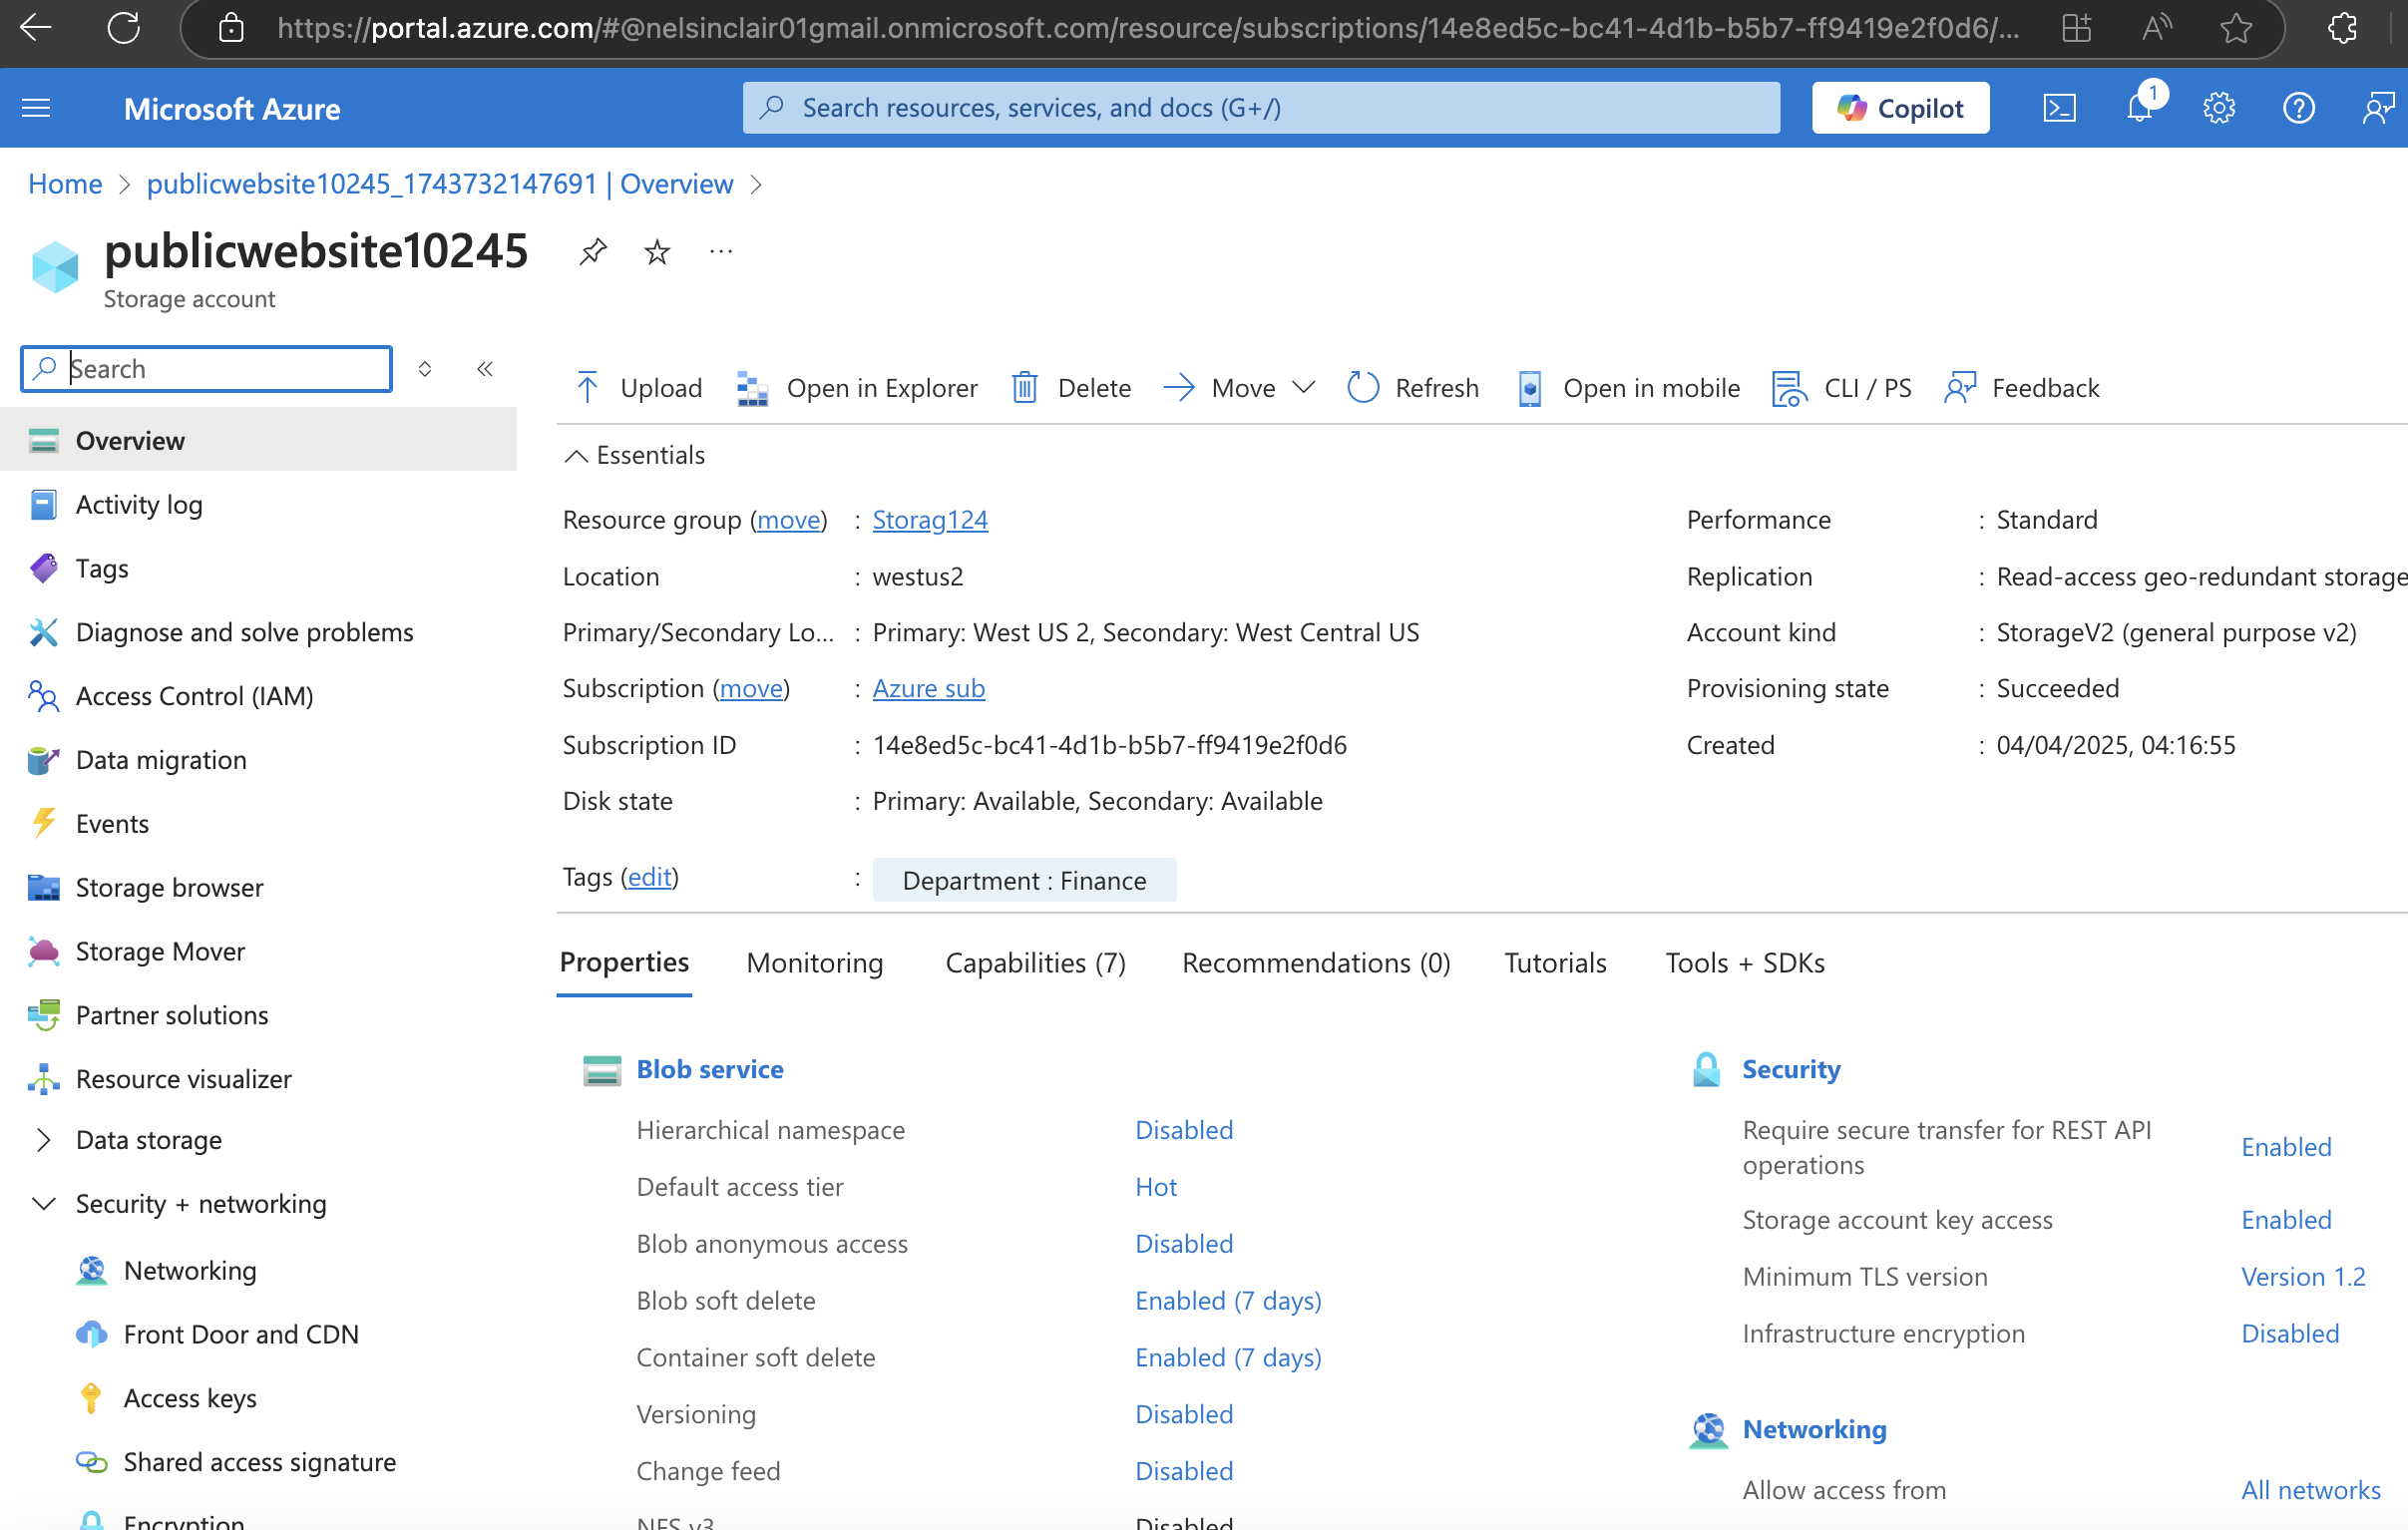Switch to the Tutorials tab
The width and height of the screenshot is (2408, 1530).
1555,963
